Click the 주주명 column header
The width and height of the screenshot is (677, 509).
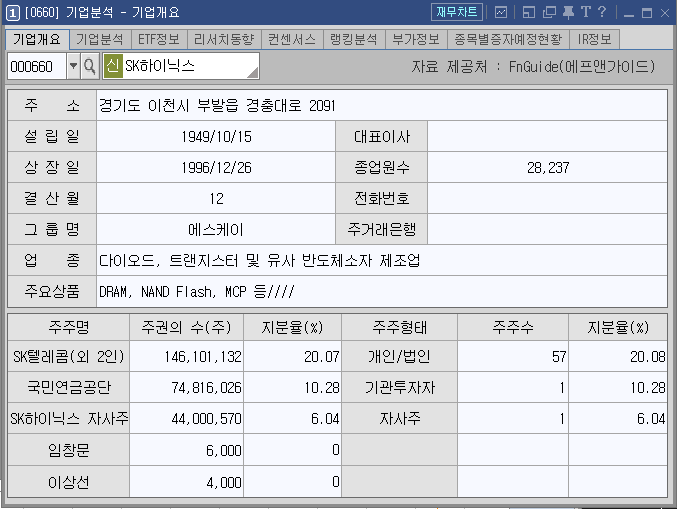[x=69, y=327]
